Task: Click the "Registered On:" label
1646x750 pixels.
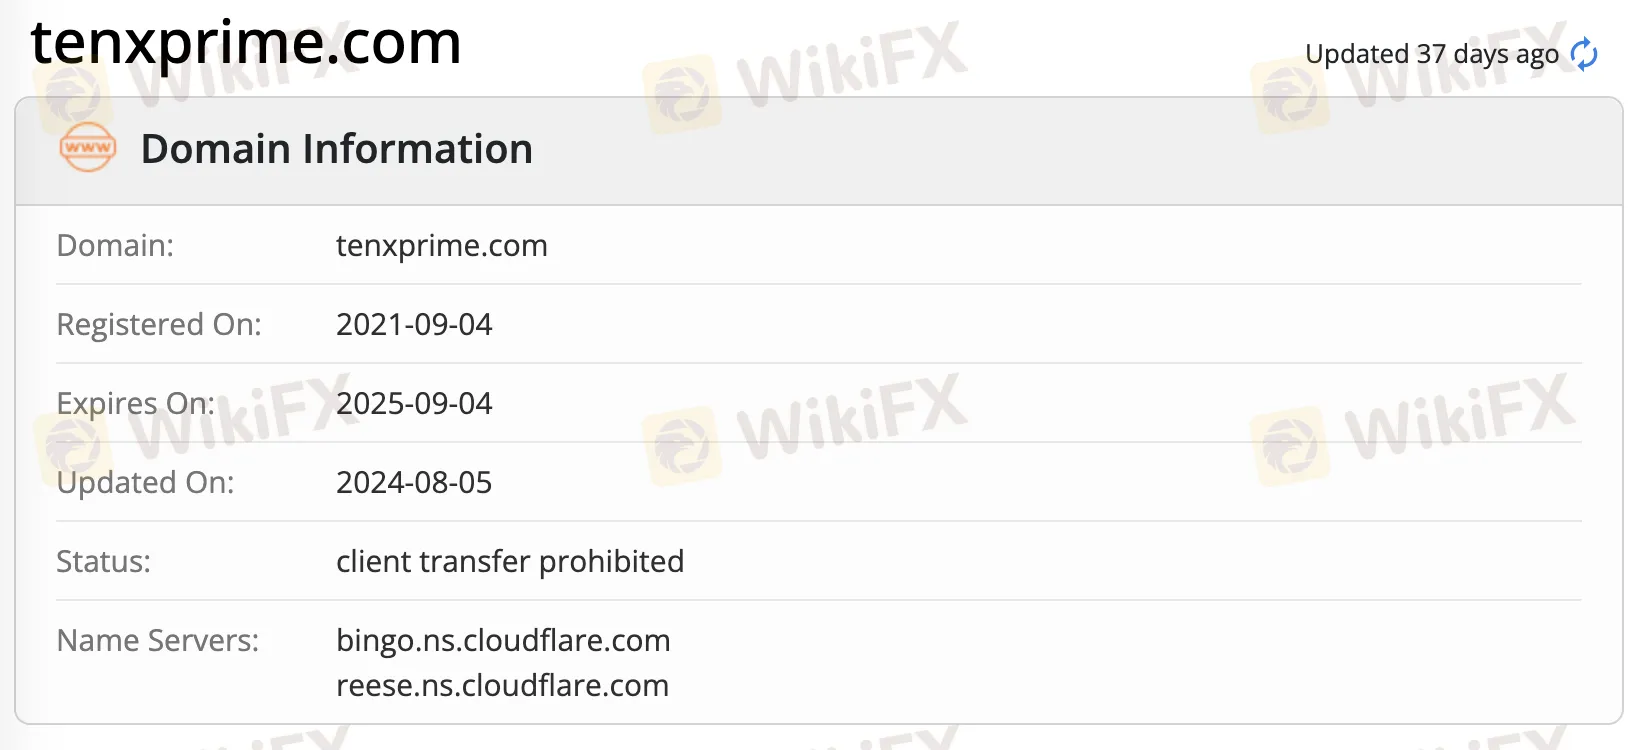Action: click(159, 325)
